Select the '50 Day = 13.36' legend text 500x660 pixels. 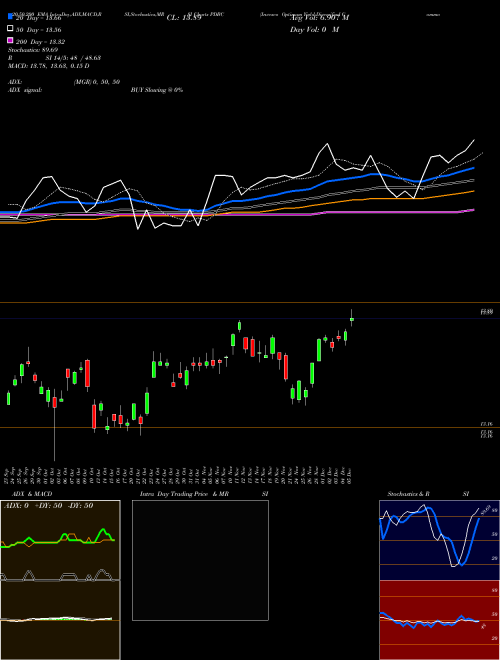tap(39, 30)
